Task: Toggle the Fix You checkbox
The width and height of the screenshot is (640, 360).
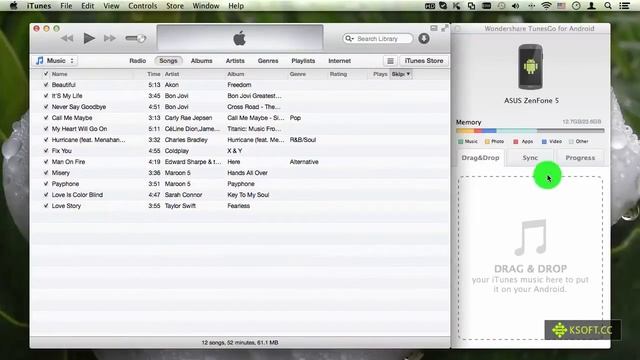Action: (46, 151)
